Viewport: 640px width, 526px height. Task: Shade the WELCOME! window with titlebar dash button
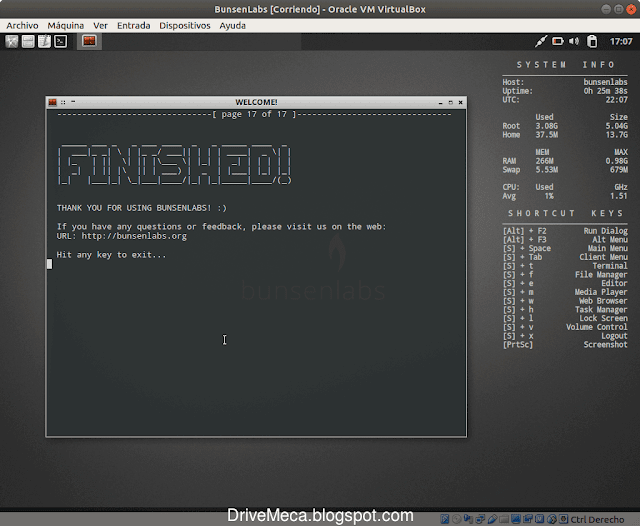[x=73, y=102]
